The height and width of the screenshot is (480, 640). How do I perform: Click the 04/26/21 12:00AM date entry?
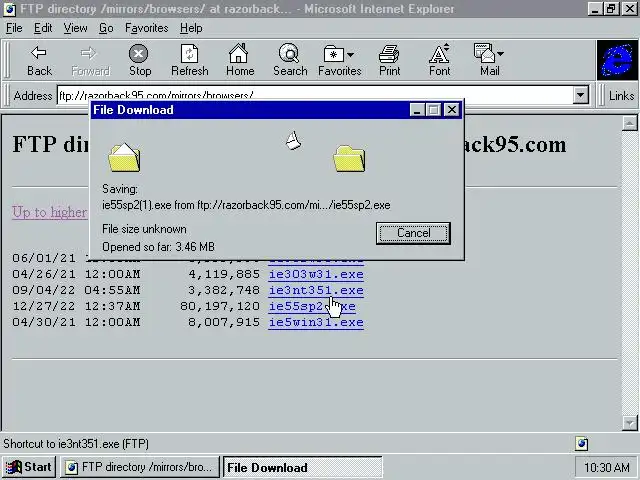coord(76,274)
